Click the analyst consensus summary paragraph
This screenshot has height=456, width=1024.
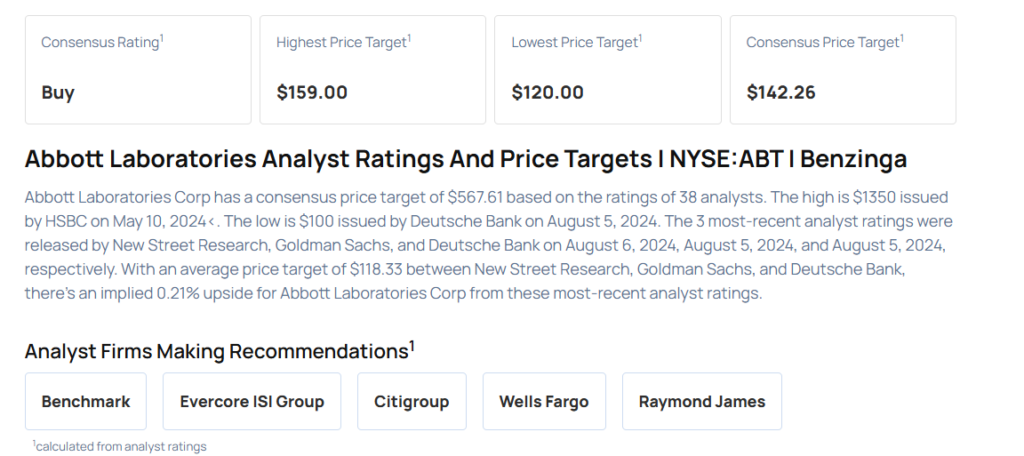click(488, 243)
